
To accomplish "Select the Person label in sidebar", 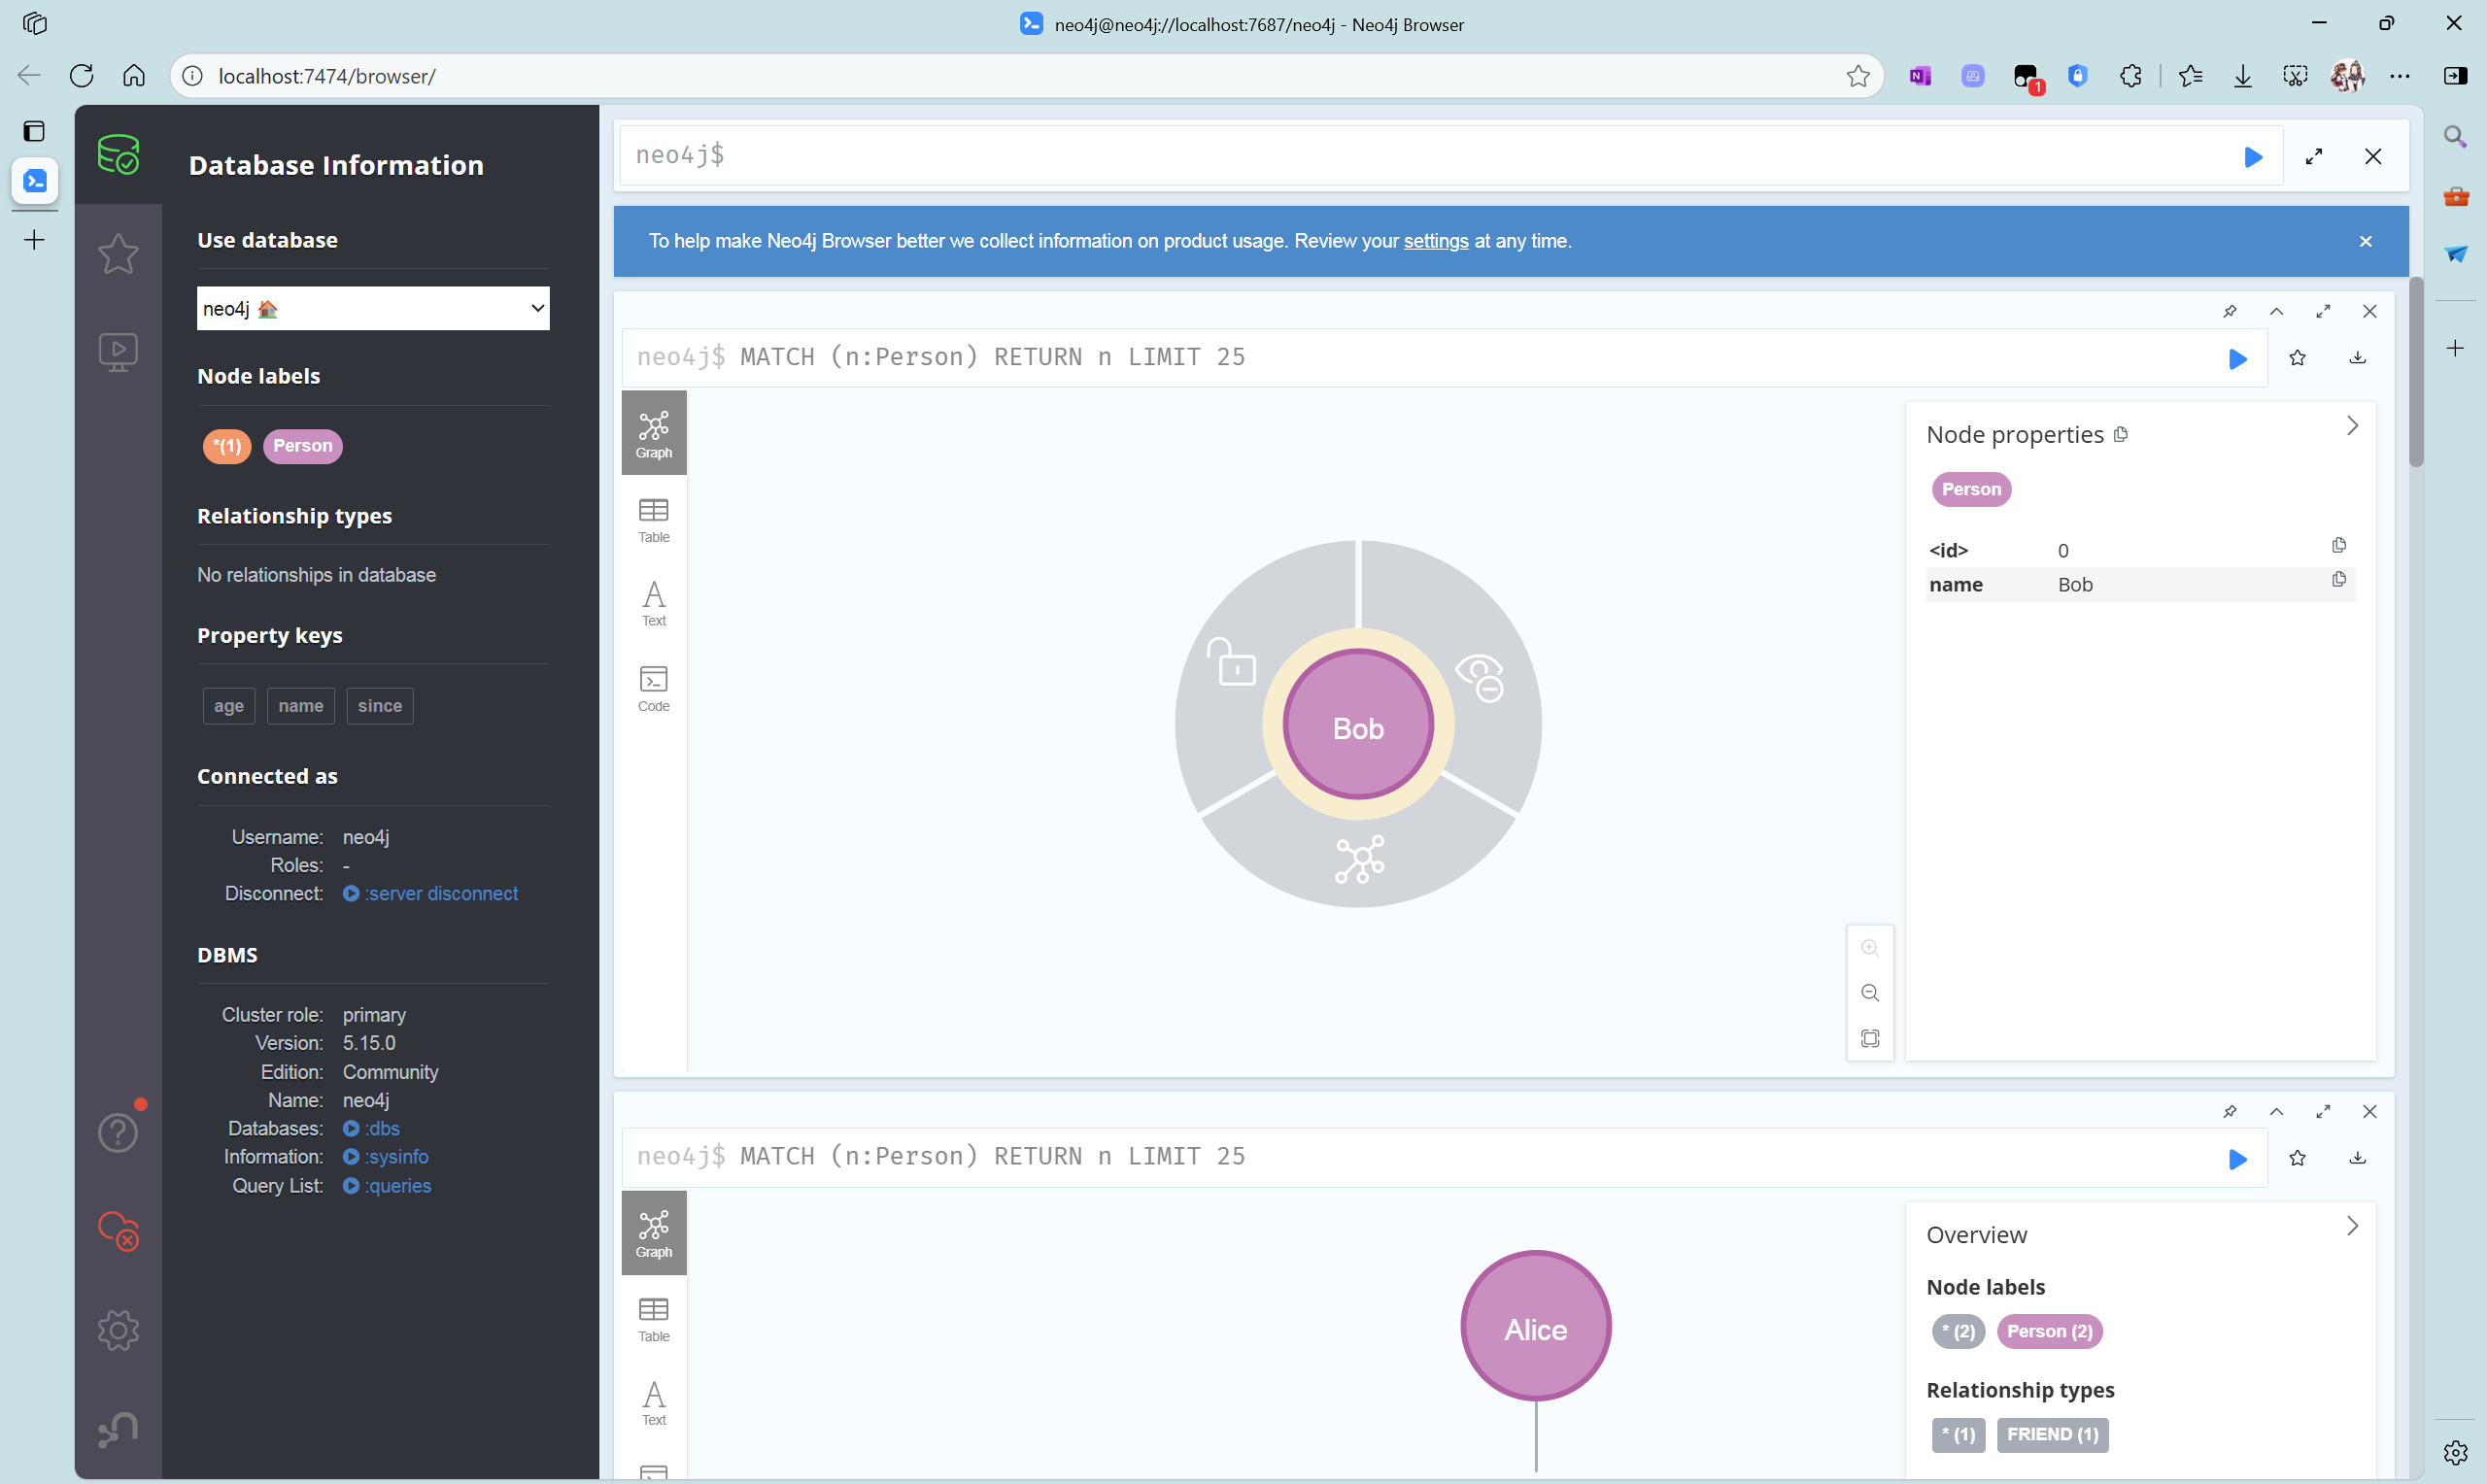I will click(x=303, y=446).
